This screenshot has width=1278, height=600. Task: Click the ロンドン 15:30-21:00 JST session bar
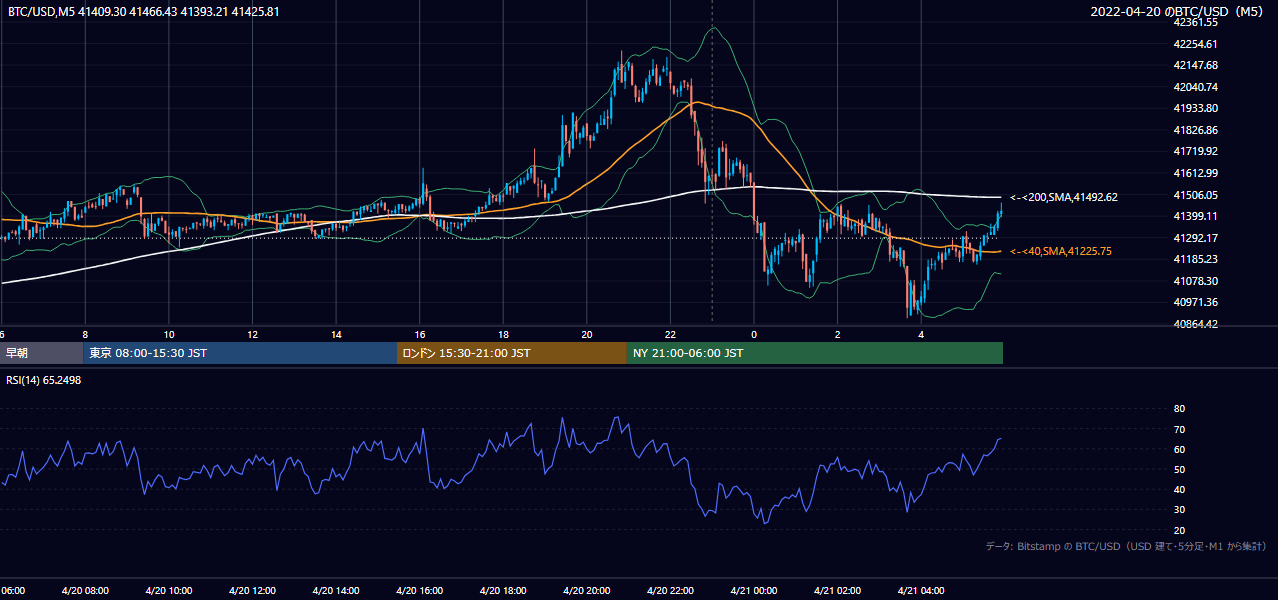coord(512,353)
